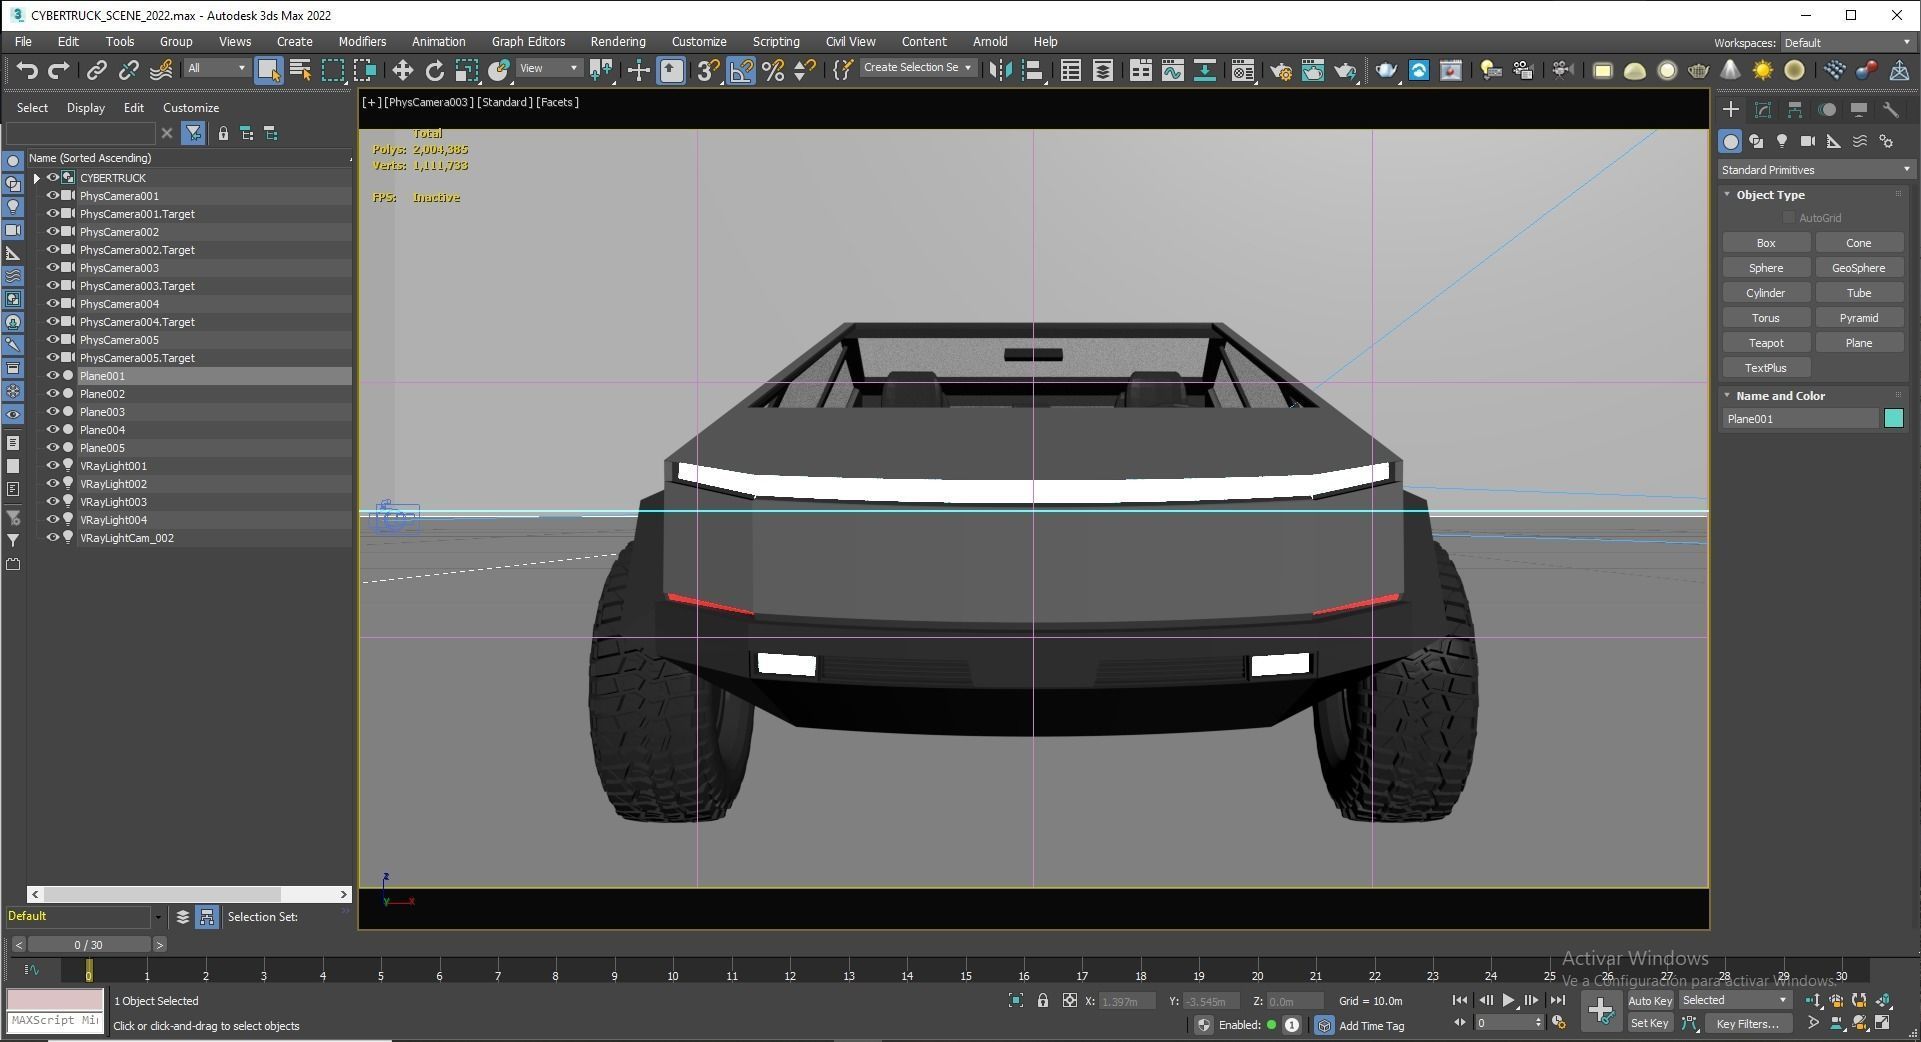Open the Plane001 object color swatch
This screenshot has width=1921, height=1042.
point(1894,419)
